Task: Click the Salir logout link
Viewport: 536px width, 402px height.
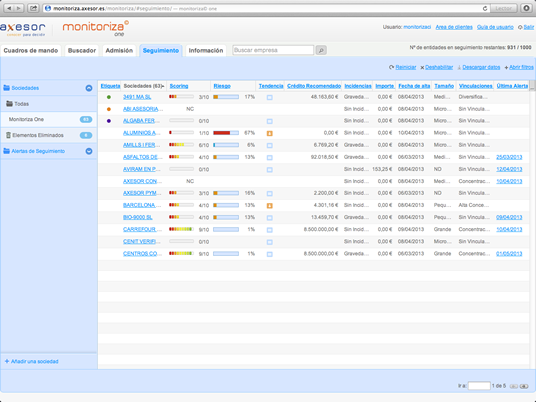Action: tap(528, 27)
